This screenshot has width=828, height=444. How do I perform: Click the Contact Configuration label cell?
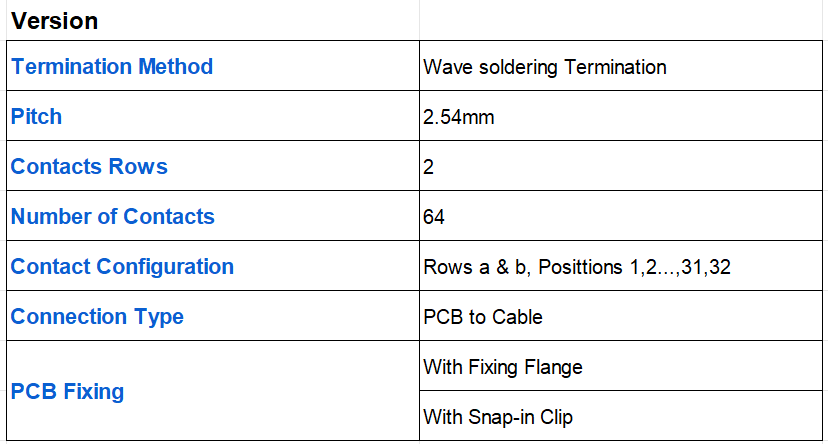[213, 266]
